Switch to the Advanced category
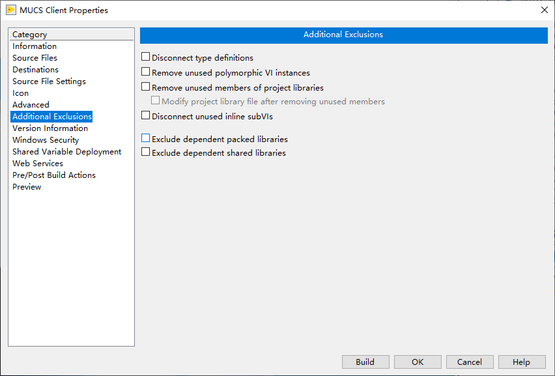 (x=31, y=104)
